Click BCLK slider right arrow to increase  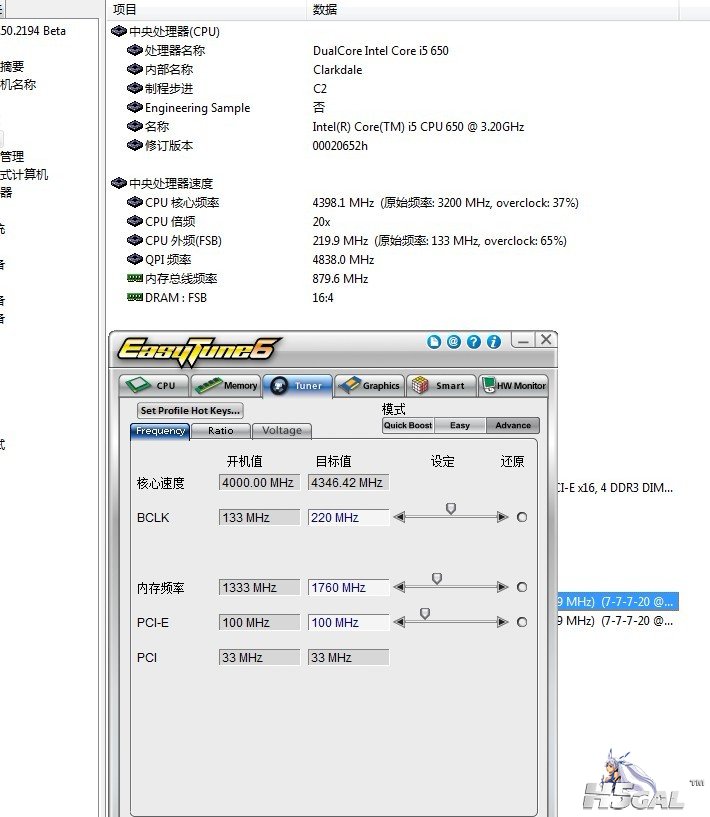pyautogui.click(x=502, y=517)
